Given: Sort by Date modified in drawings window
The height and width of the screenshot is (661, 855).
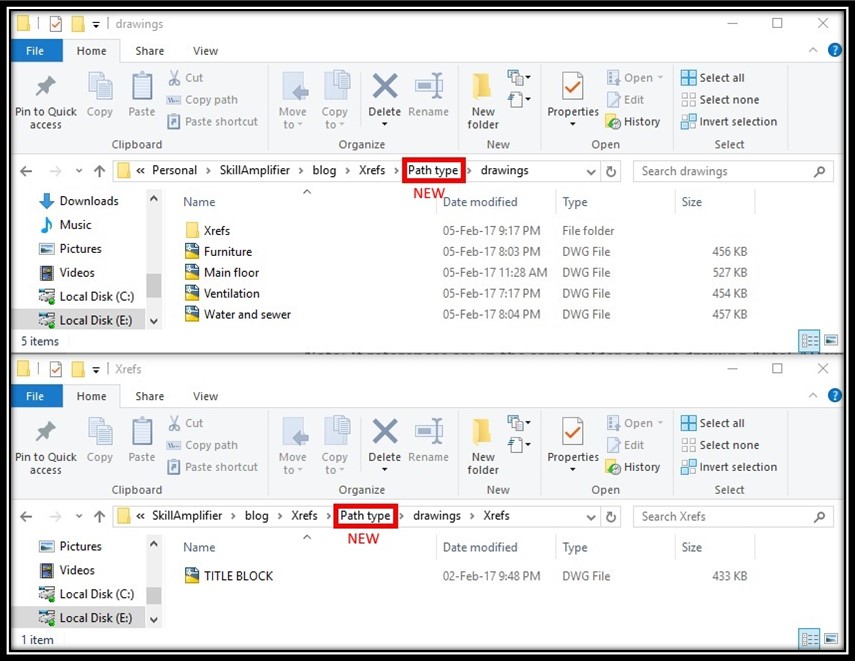Looking at the screenshot, I should point(480,202).
